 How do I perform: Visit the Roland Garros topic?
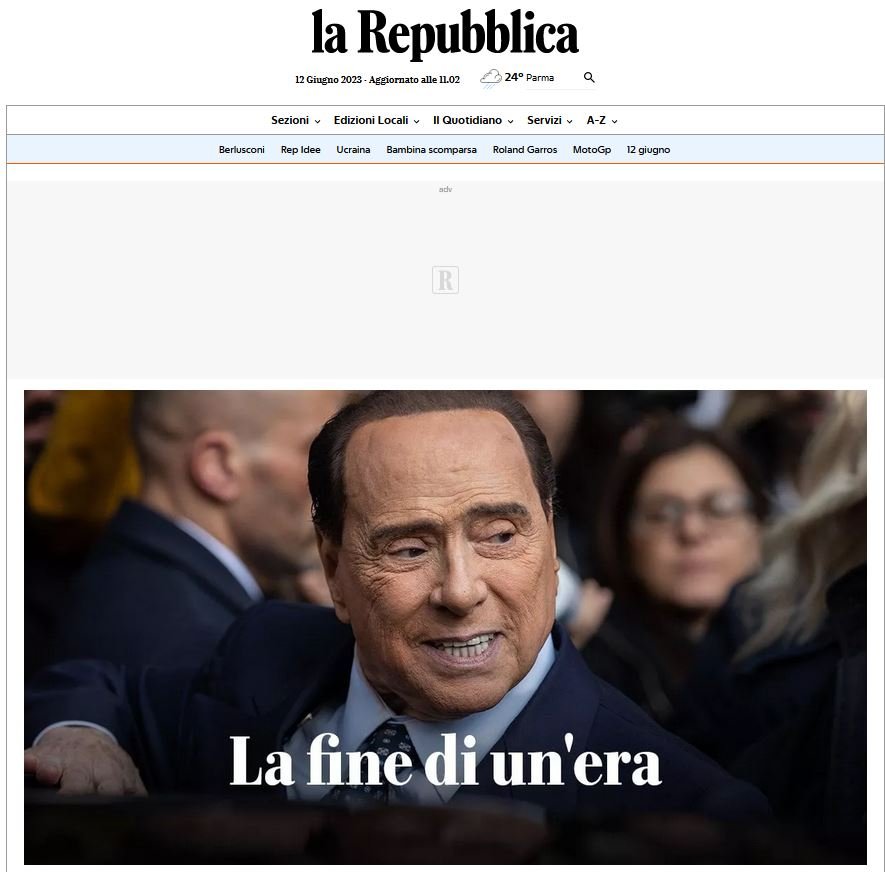tap(525, 150)
